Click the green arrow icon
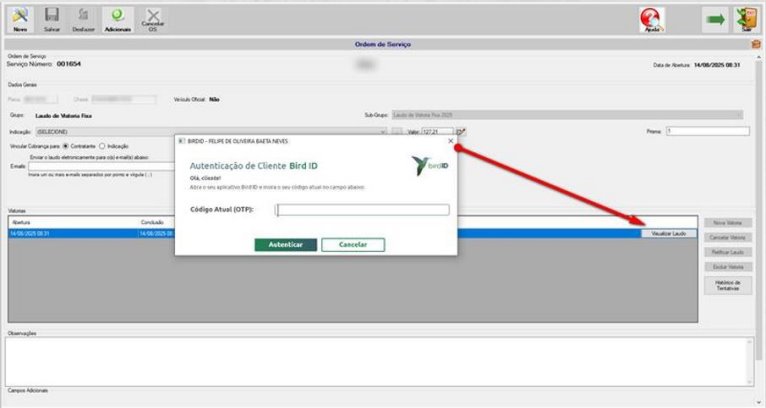 (715, 20)
